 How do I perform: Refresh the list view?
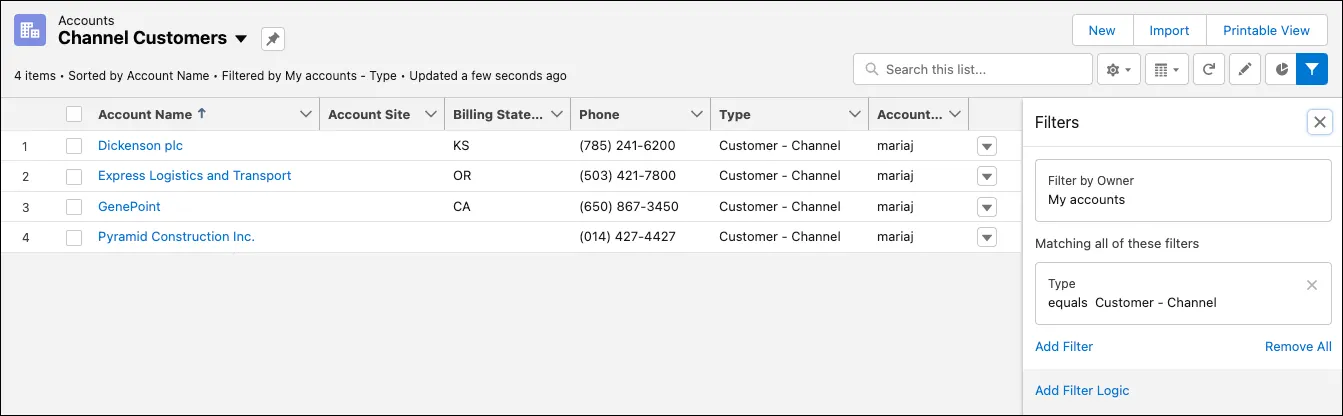coord(1209,70)
